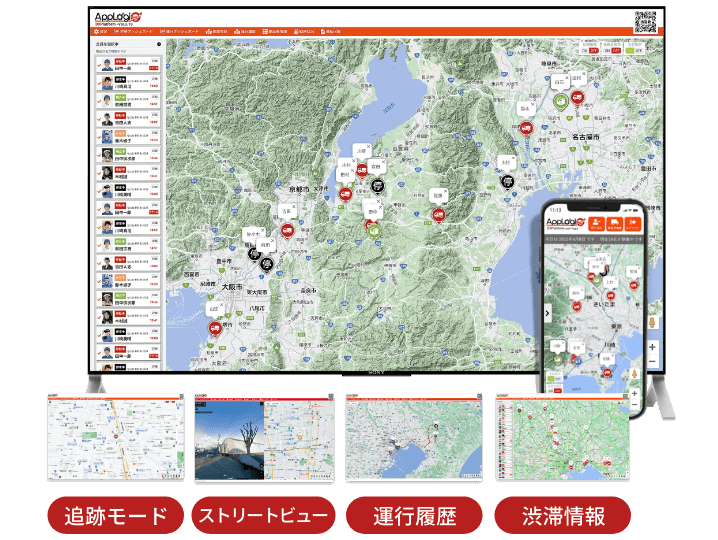The image size is (718, 540).
Task: Zoom in with the phone map plus button
Action: point(634,393)
